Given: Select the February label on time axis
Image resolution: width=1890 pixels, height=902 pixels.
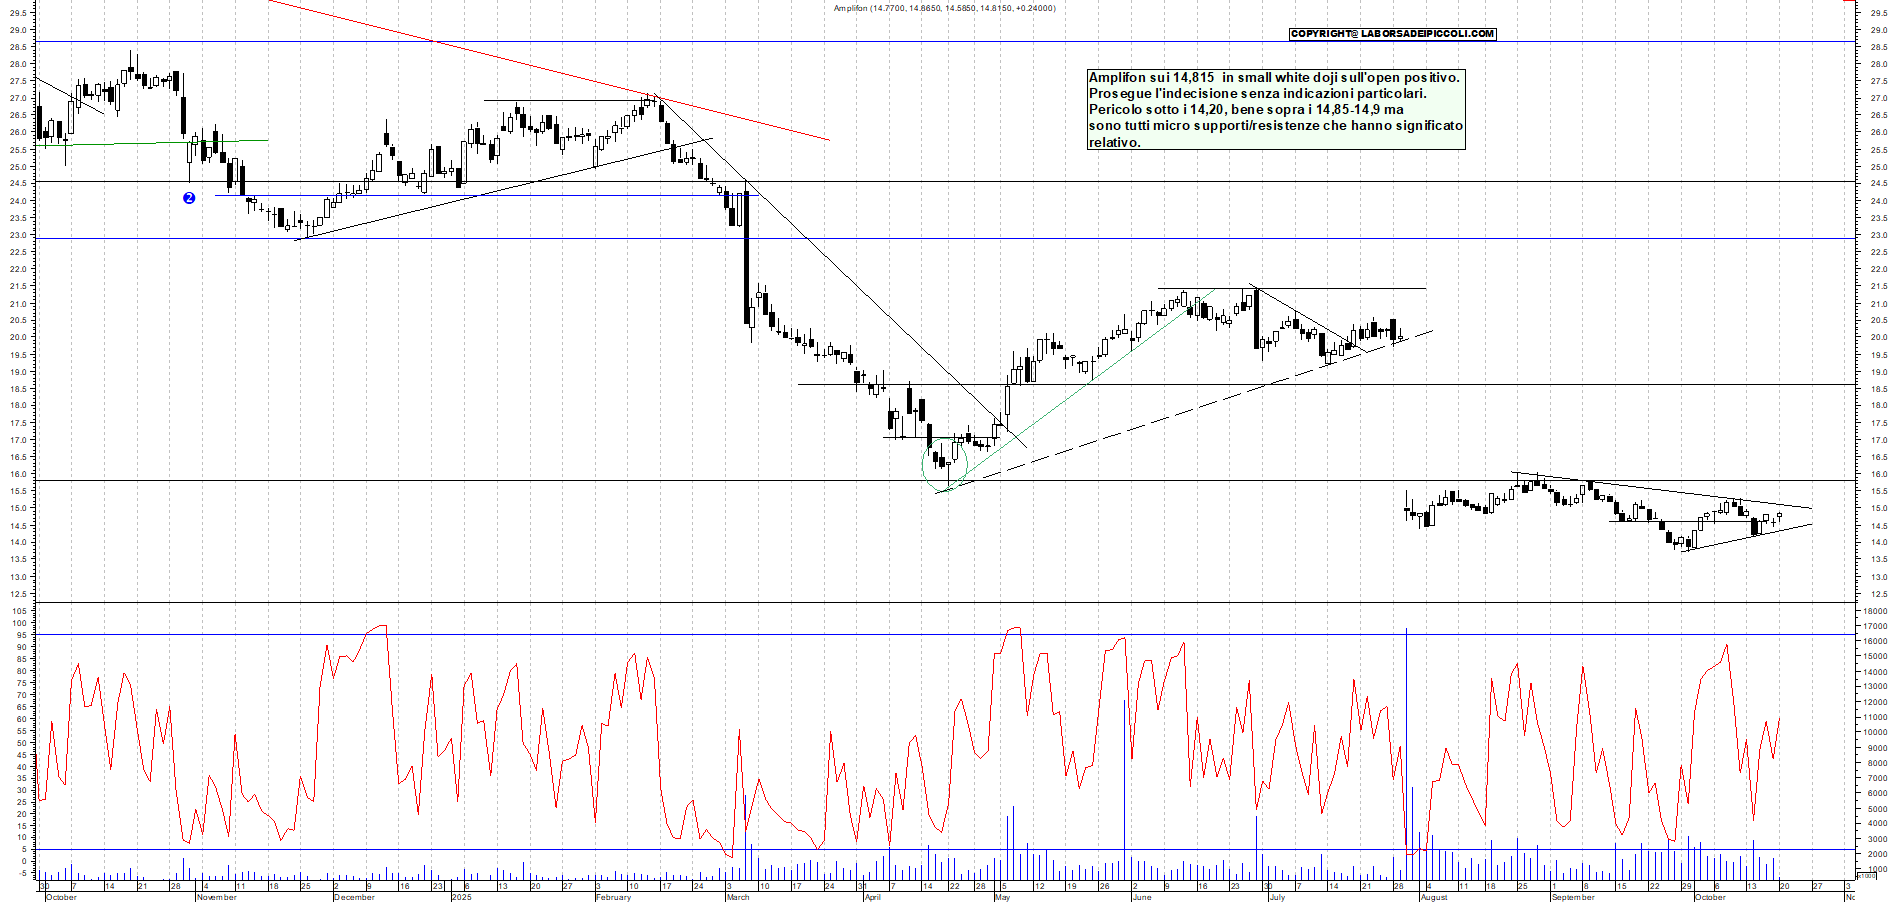Looking at the screenshot, I should point(613,897).
